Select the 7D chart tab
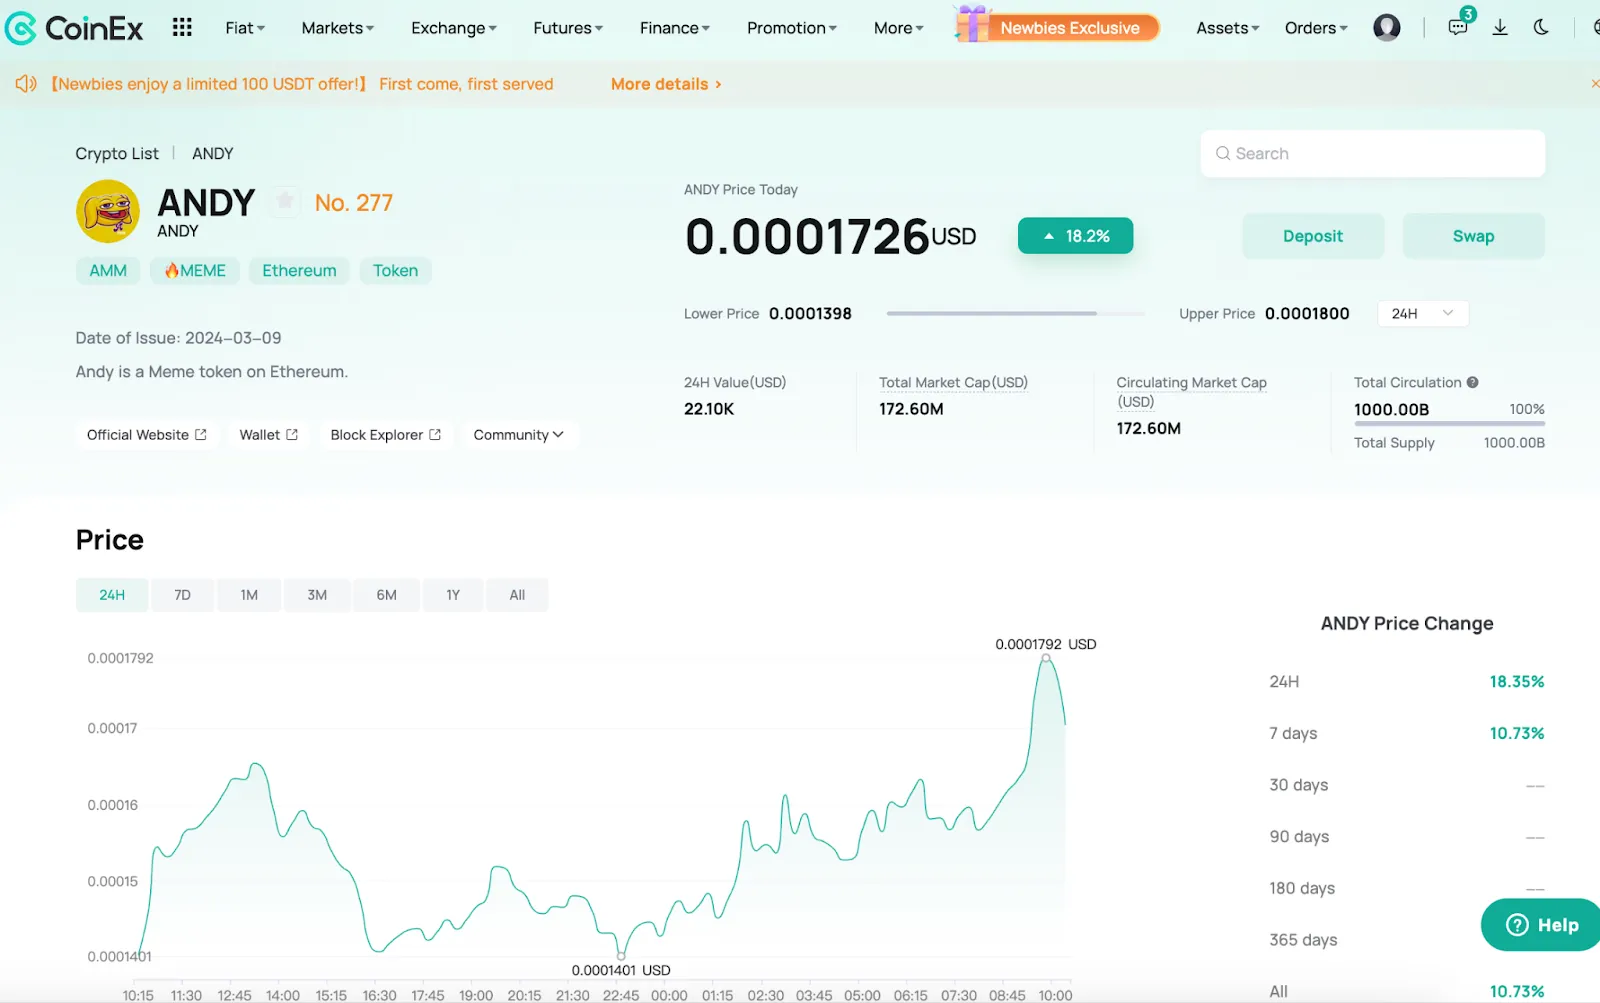The width and height of the screenshot is (1600, 1003). (182, 594)
